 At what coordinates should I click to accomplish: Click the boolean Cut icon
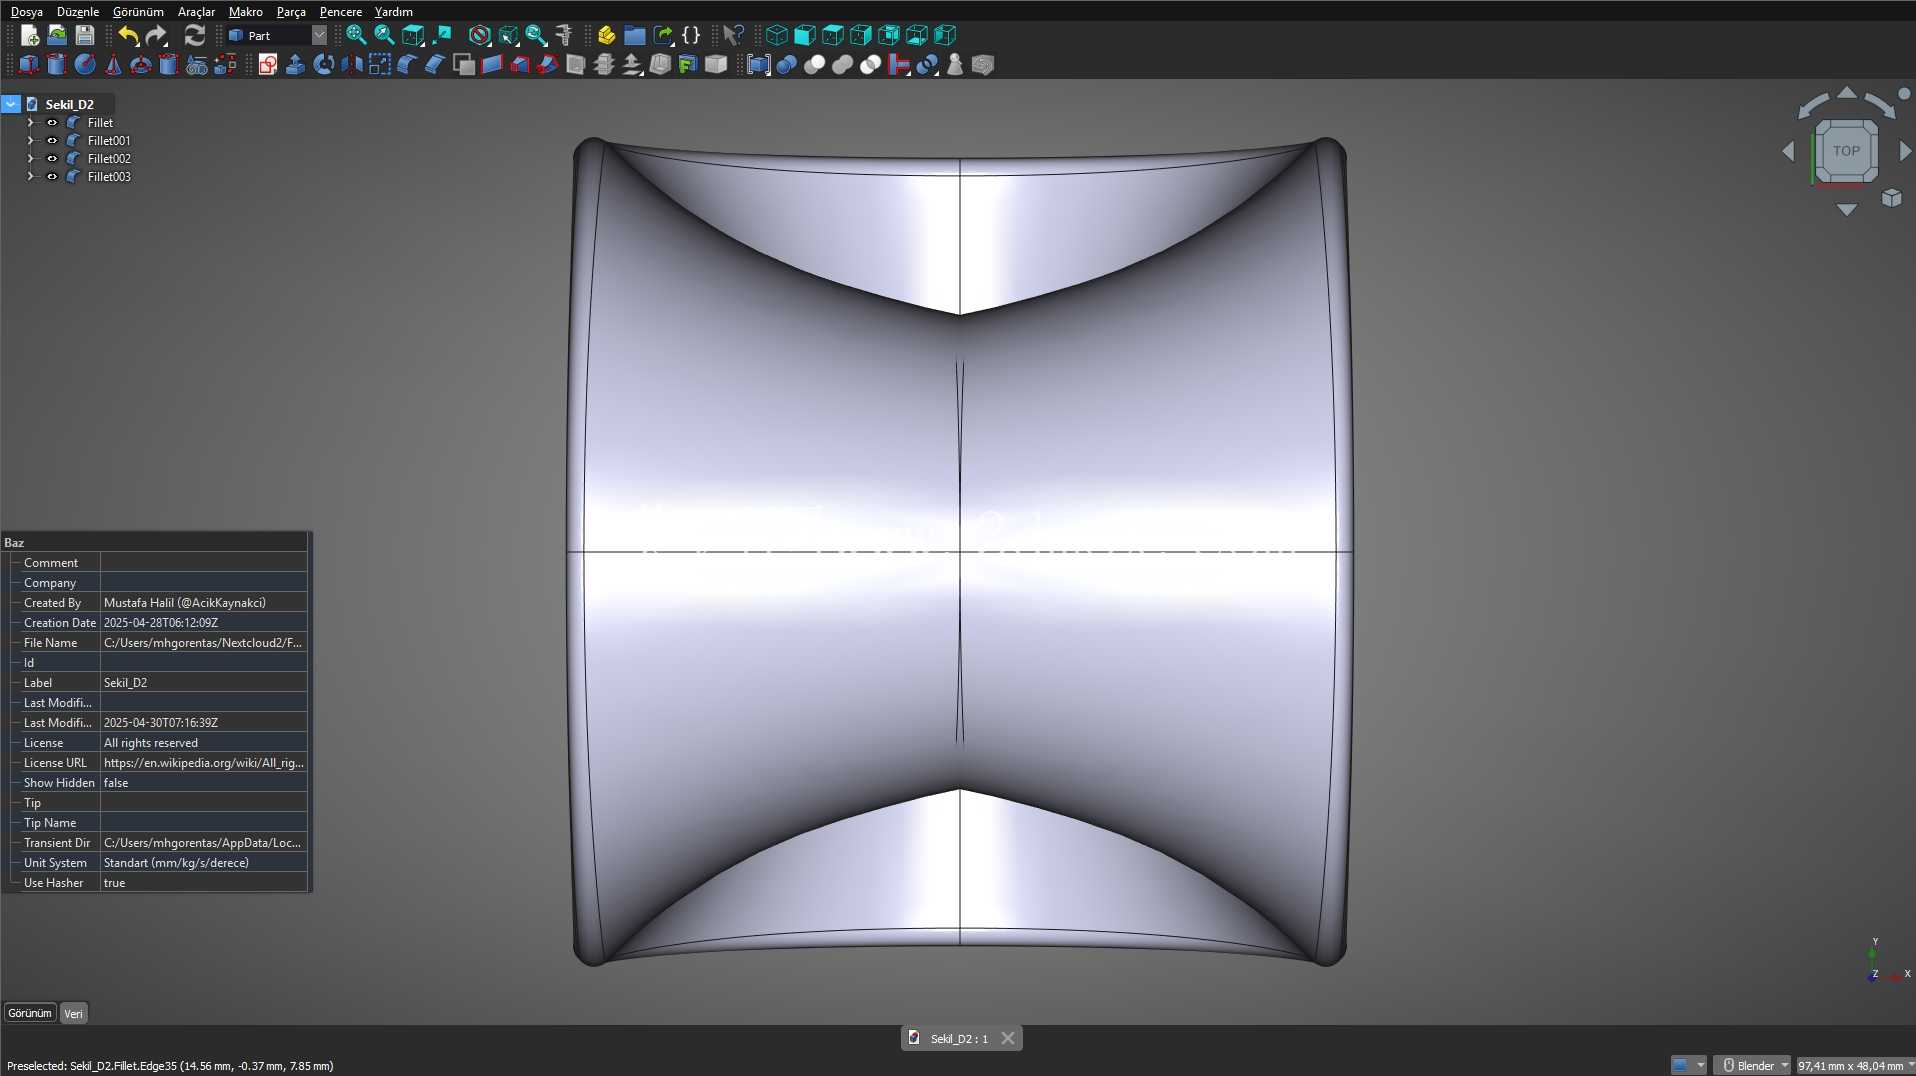(x=815, y=65)
